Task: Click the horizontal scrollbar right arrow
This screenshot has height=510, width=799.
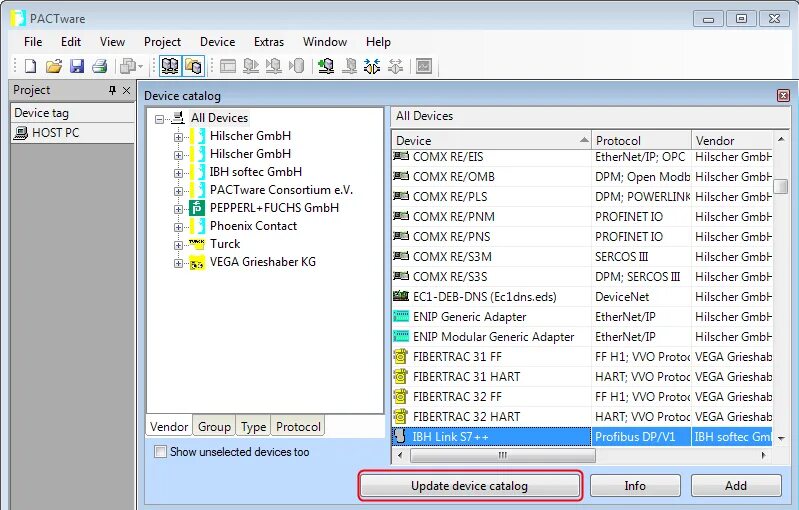Action: click(x=763, y=455)
